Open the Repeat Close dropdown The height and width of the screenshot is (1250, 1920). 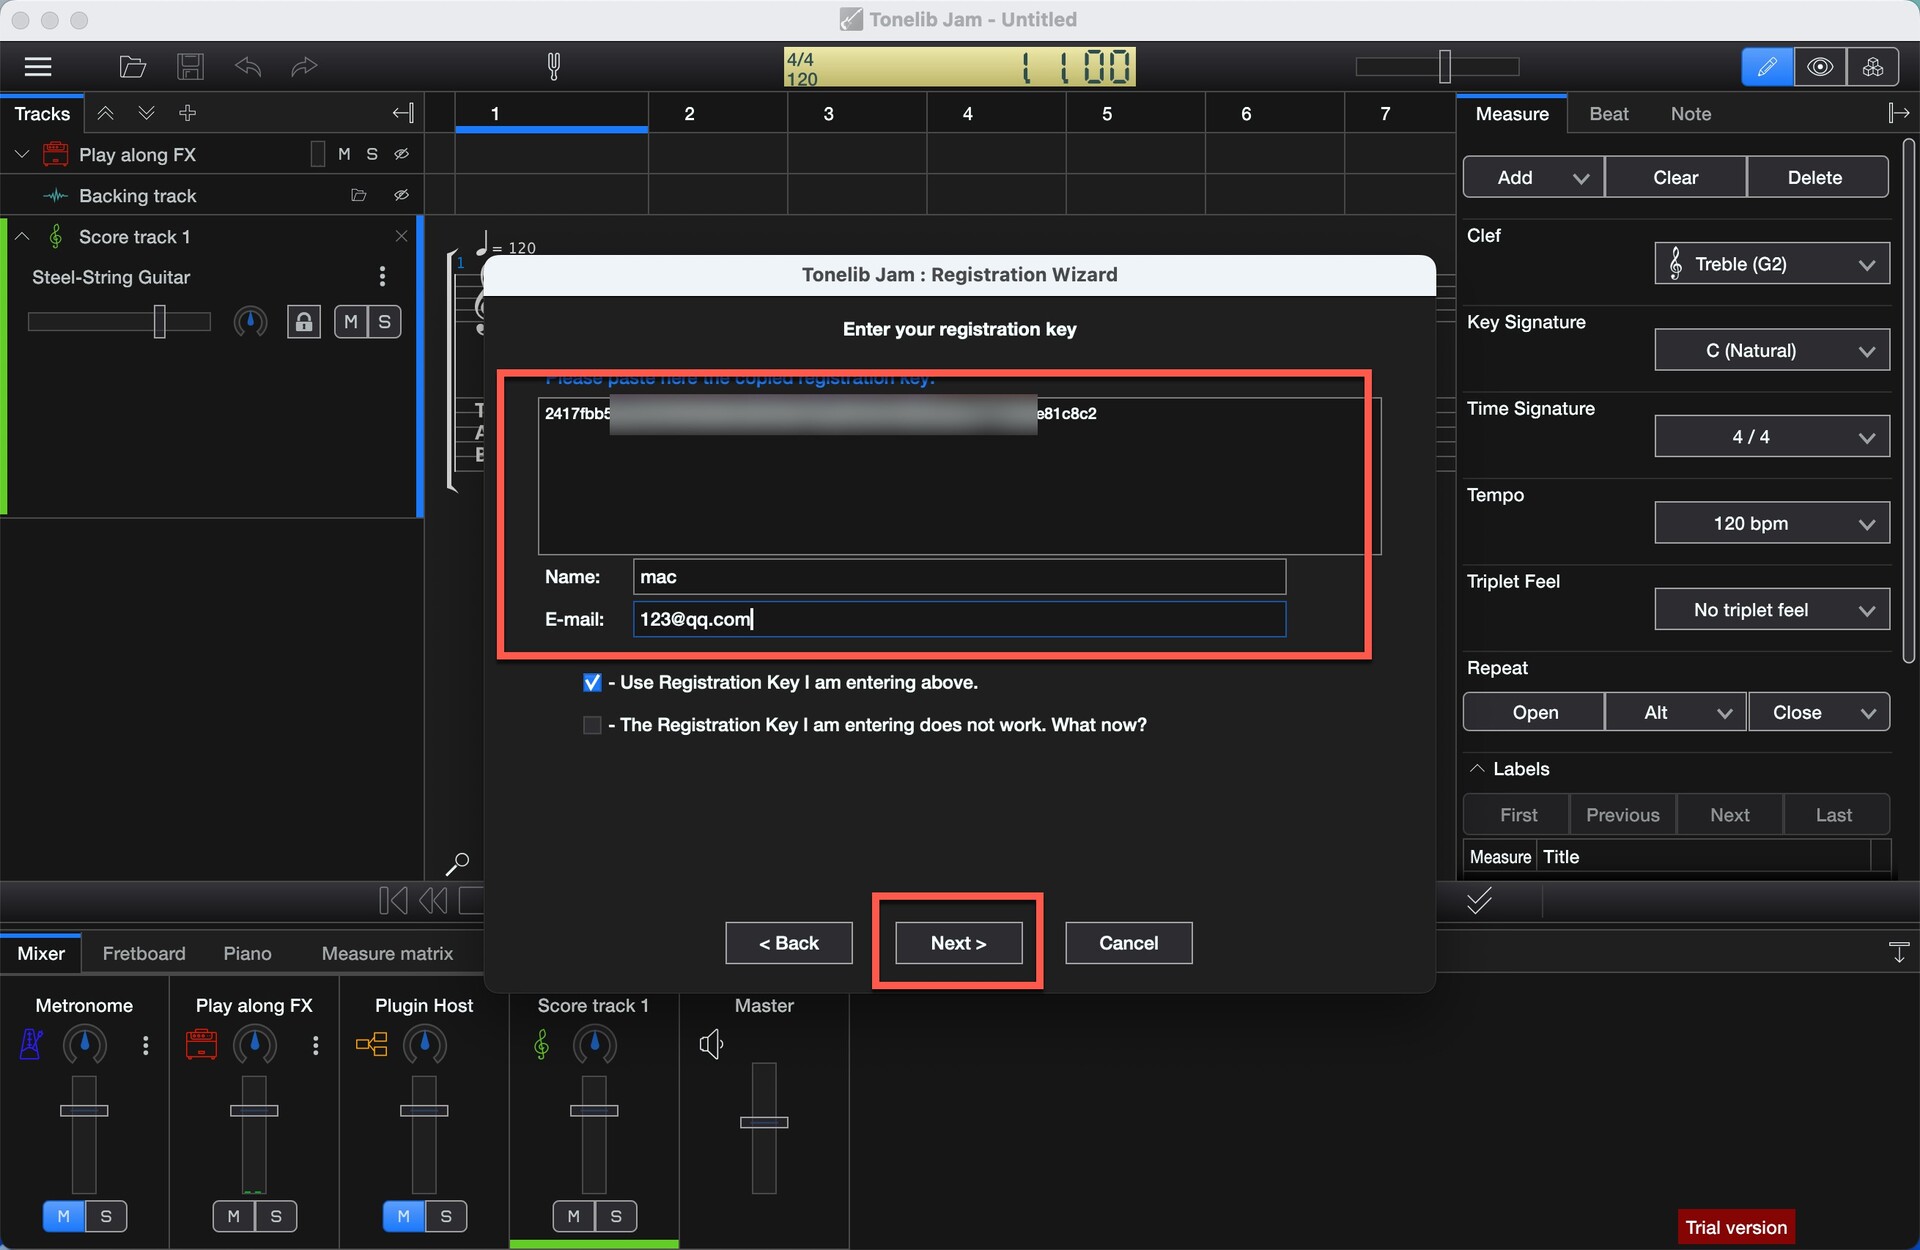tap(1819, 712)
